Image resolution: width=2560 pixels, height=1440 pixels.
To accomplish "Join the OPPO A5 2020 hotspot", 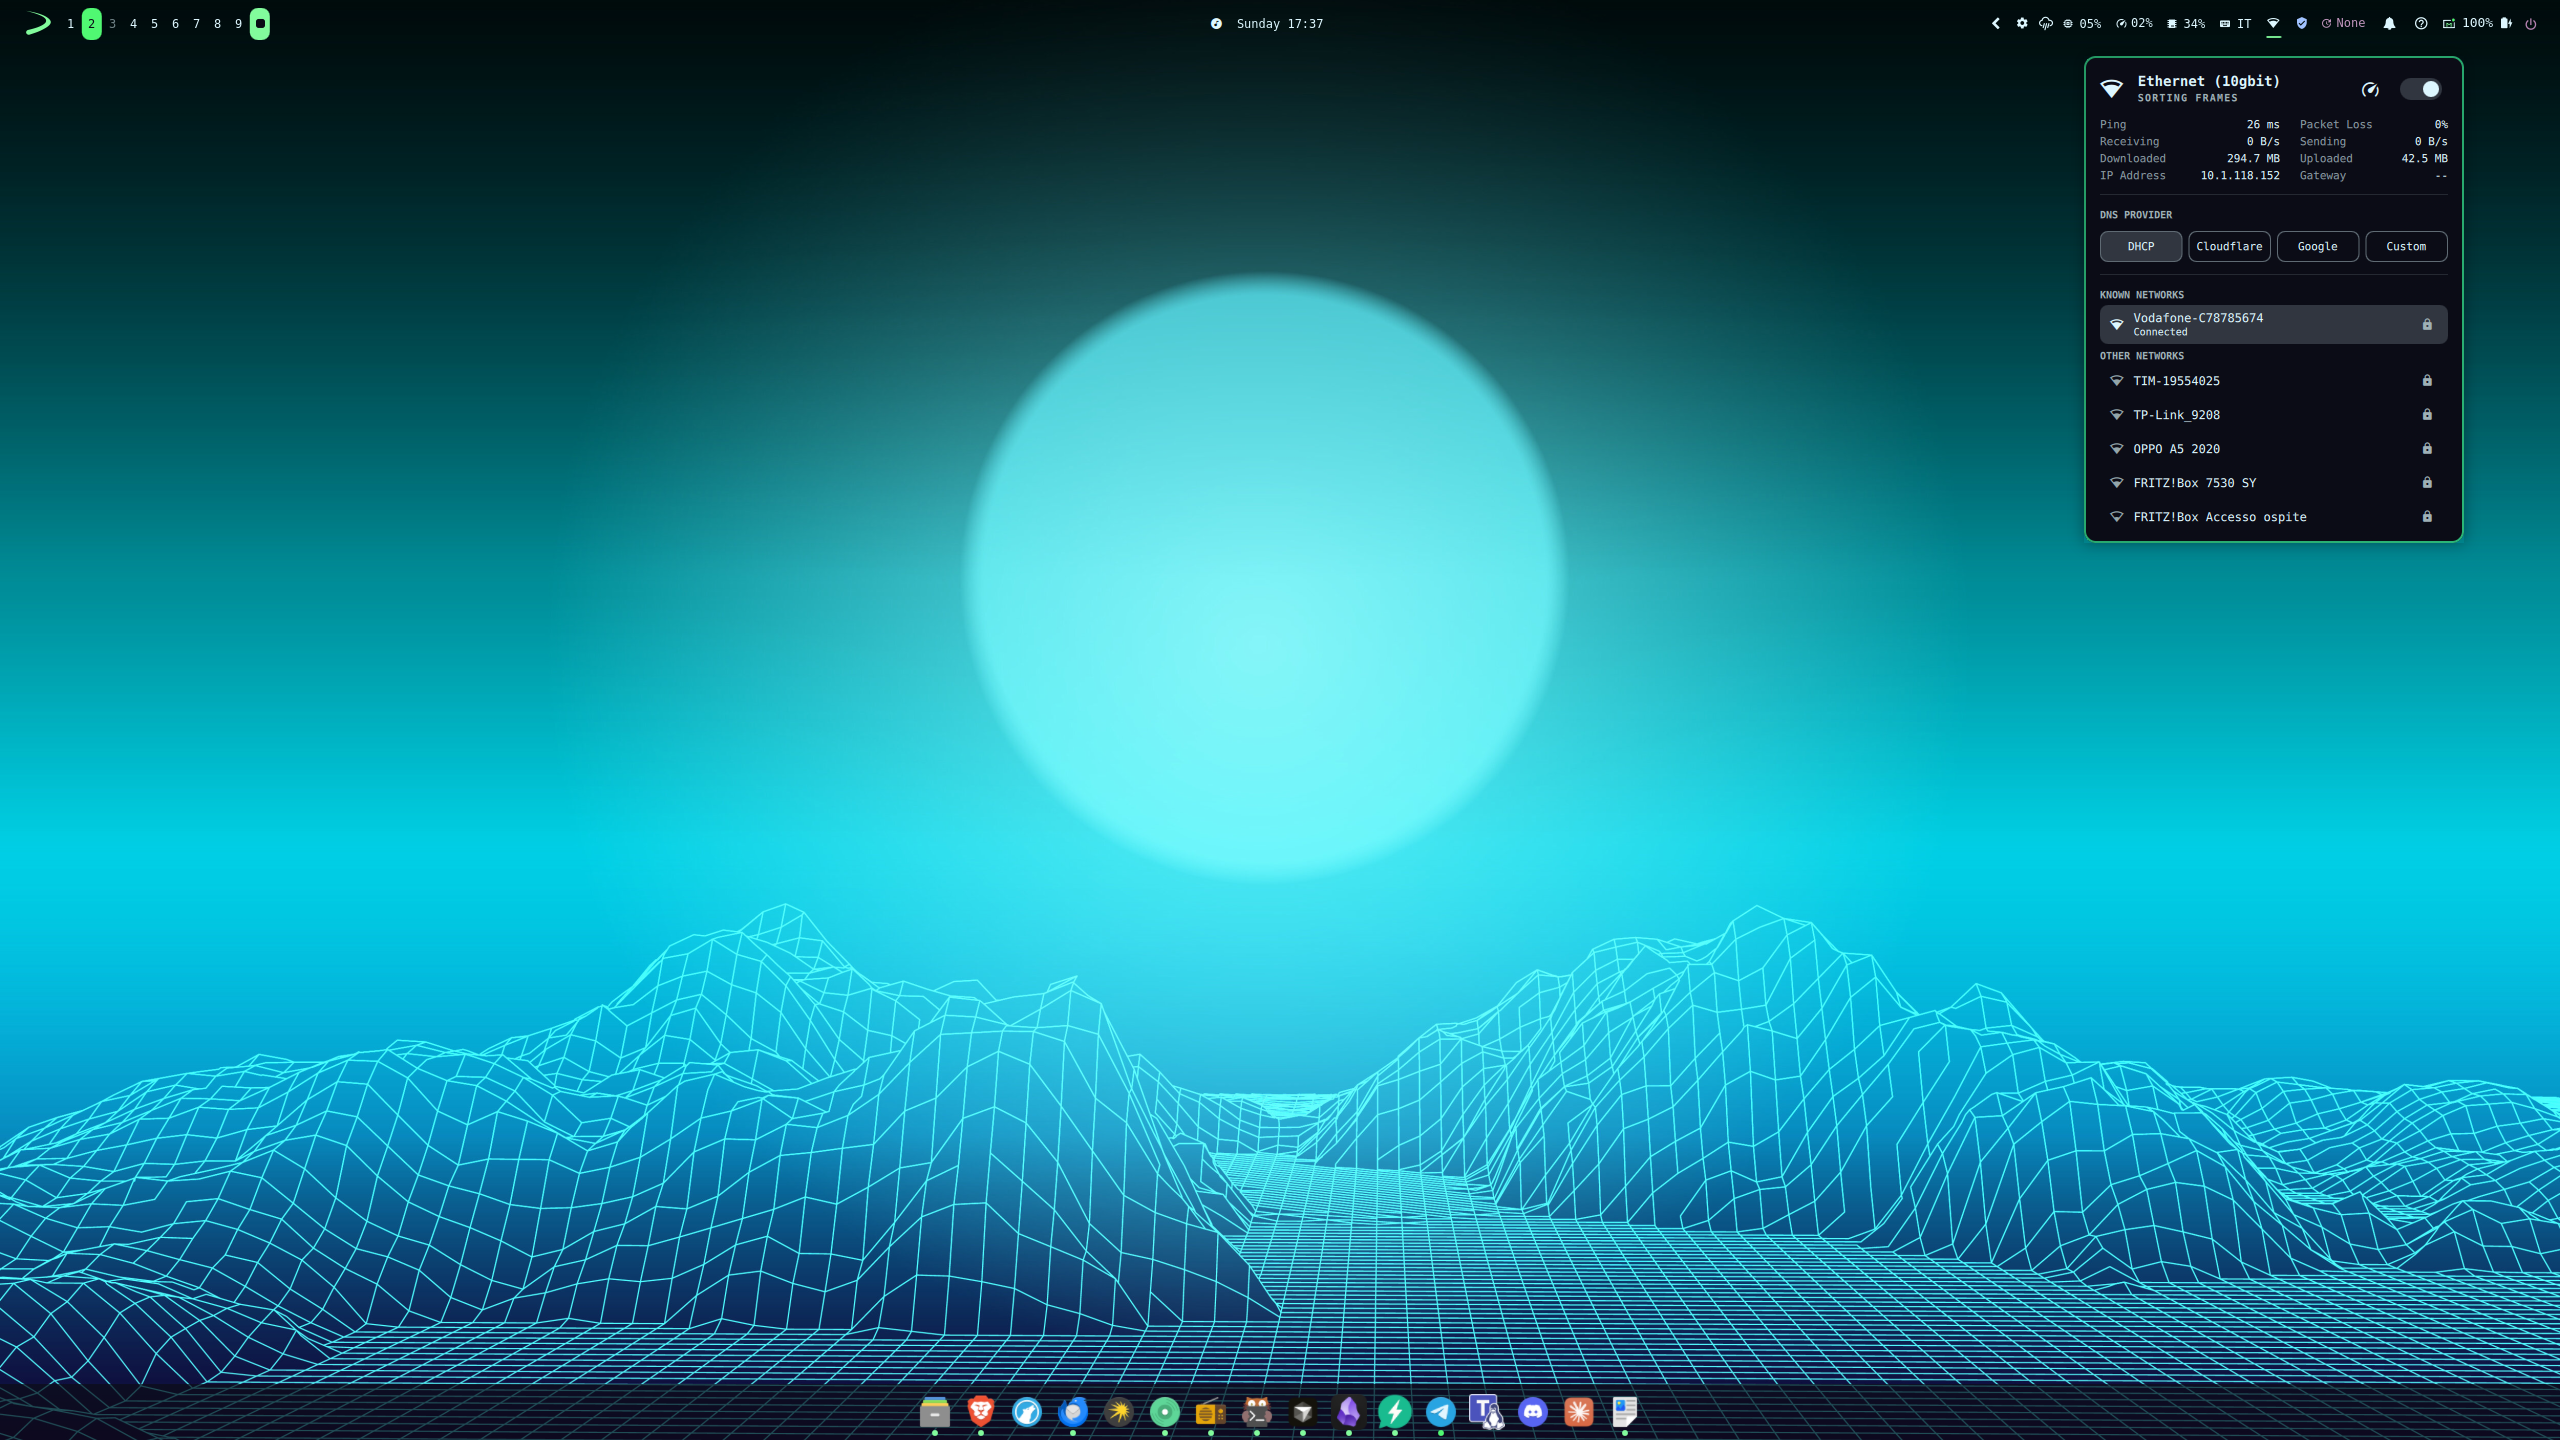I will click(x=2273, y=449).
